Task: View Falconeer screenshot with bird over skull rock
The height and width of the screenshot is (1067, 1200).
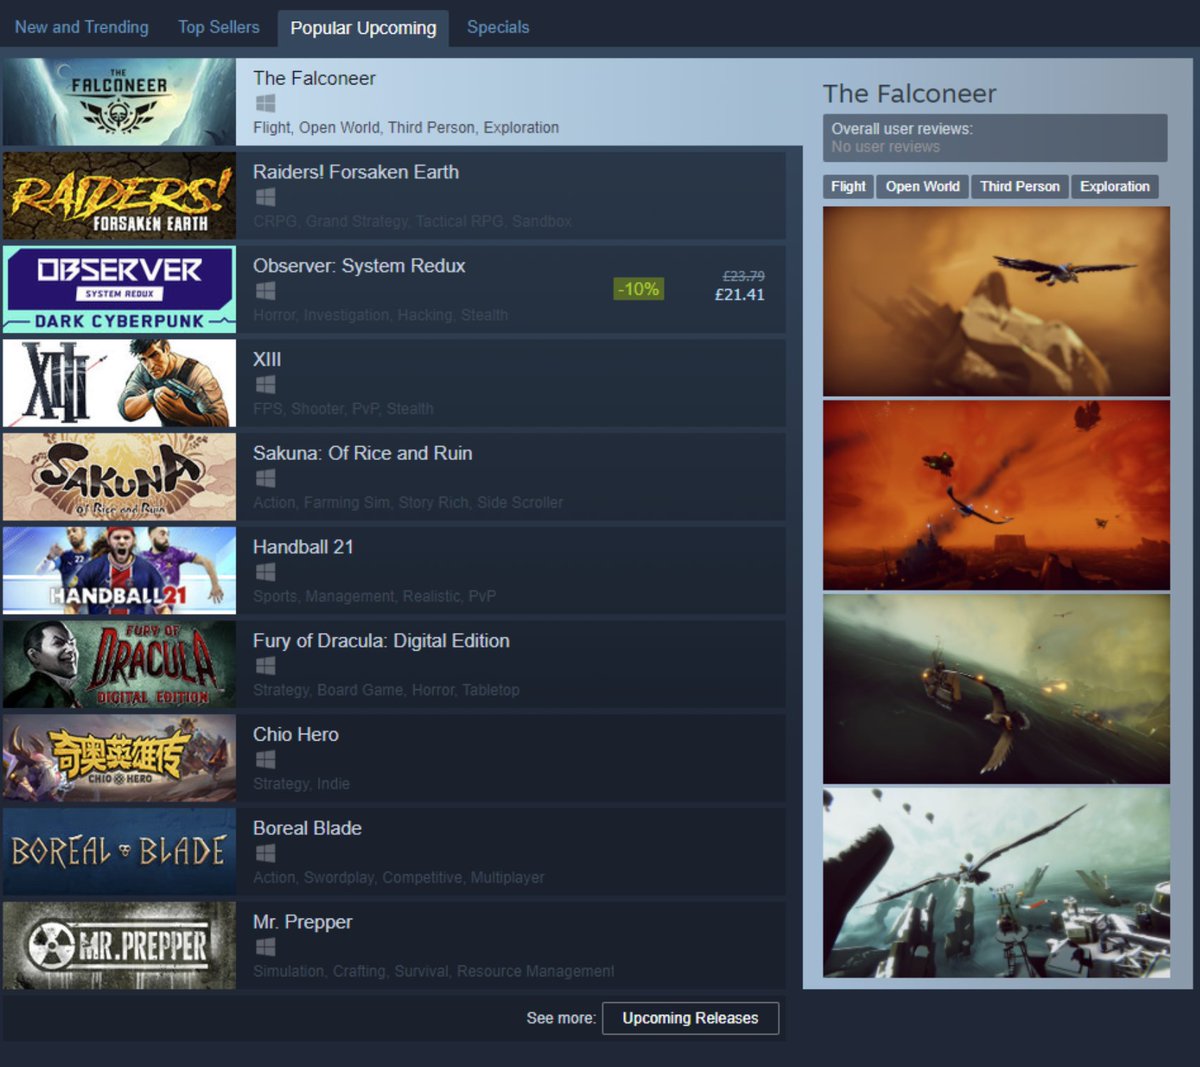Action: (996, 301)
